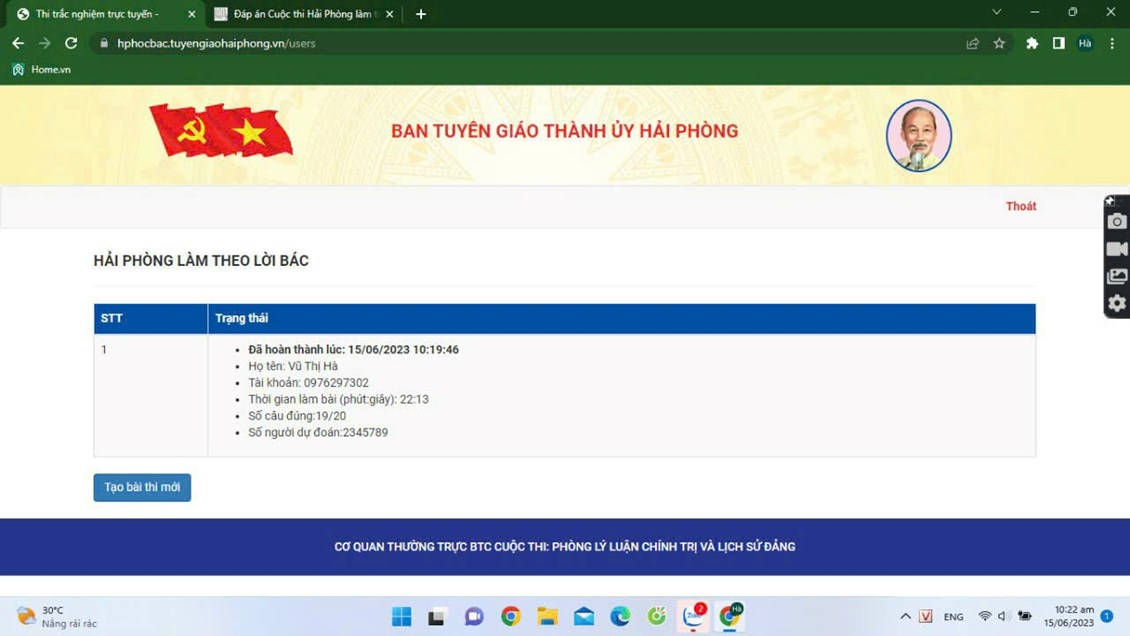Open Zalo from the taskbar
Image resolution: width=1130 pixels, height=636 pixels.
point(693,616)
